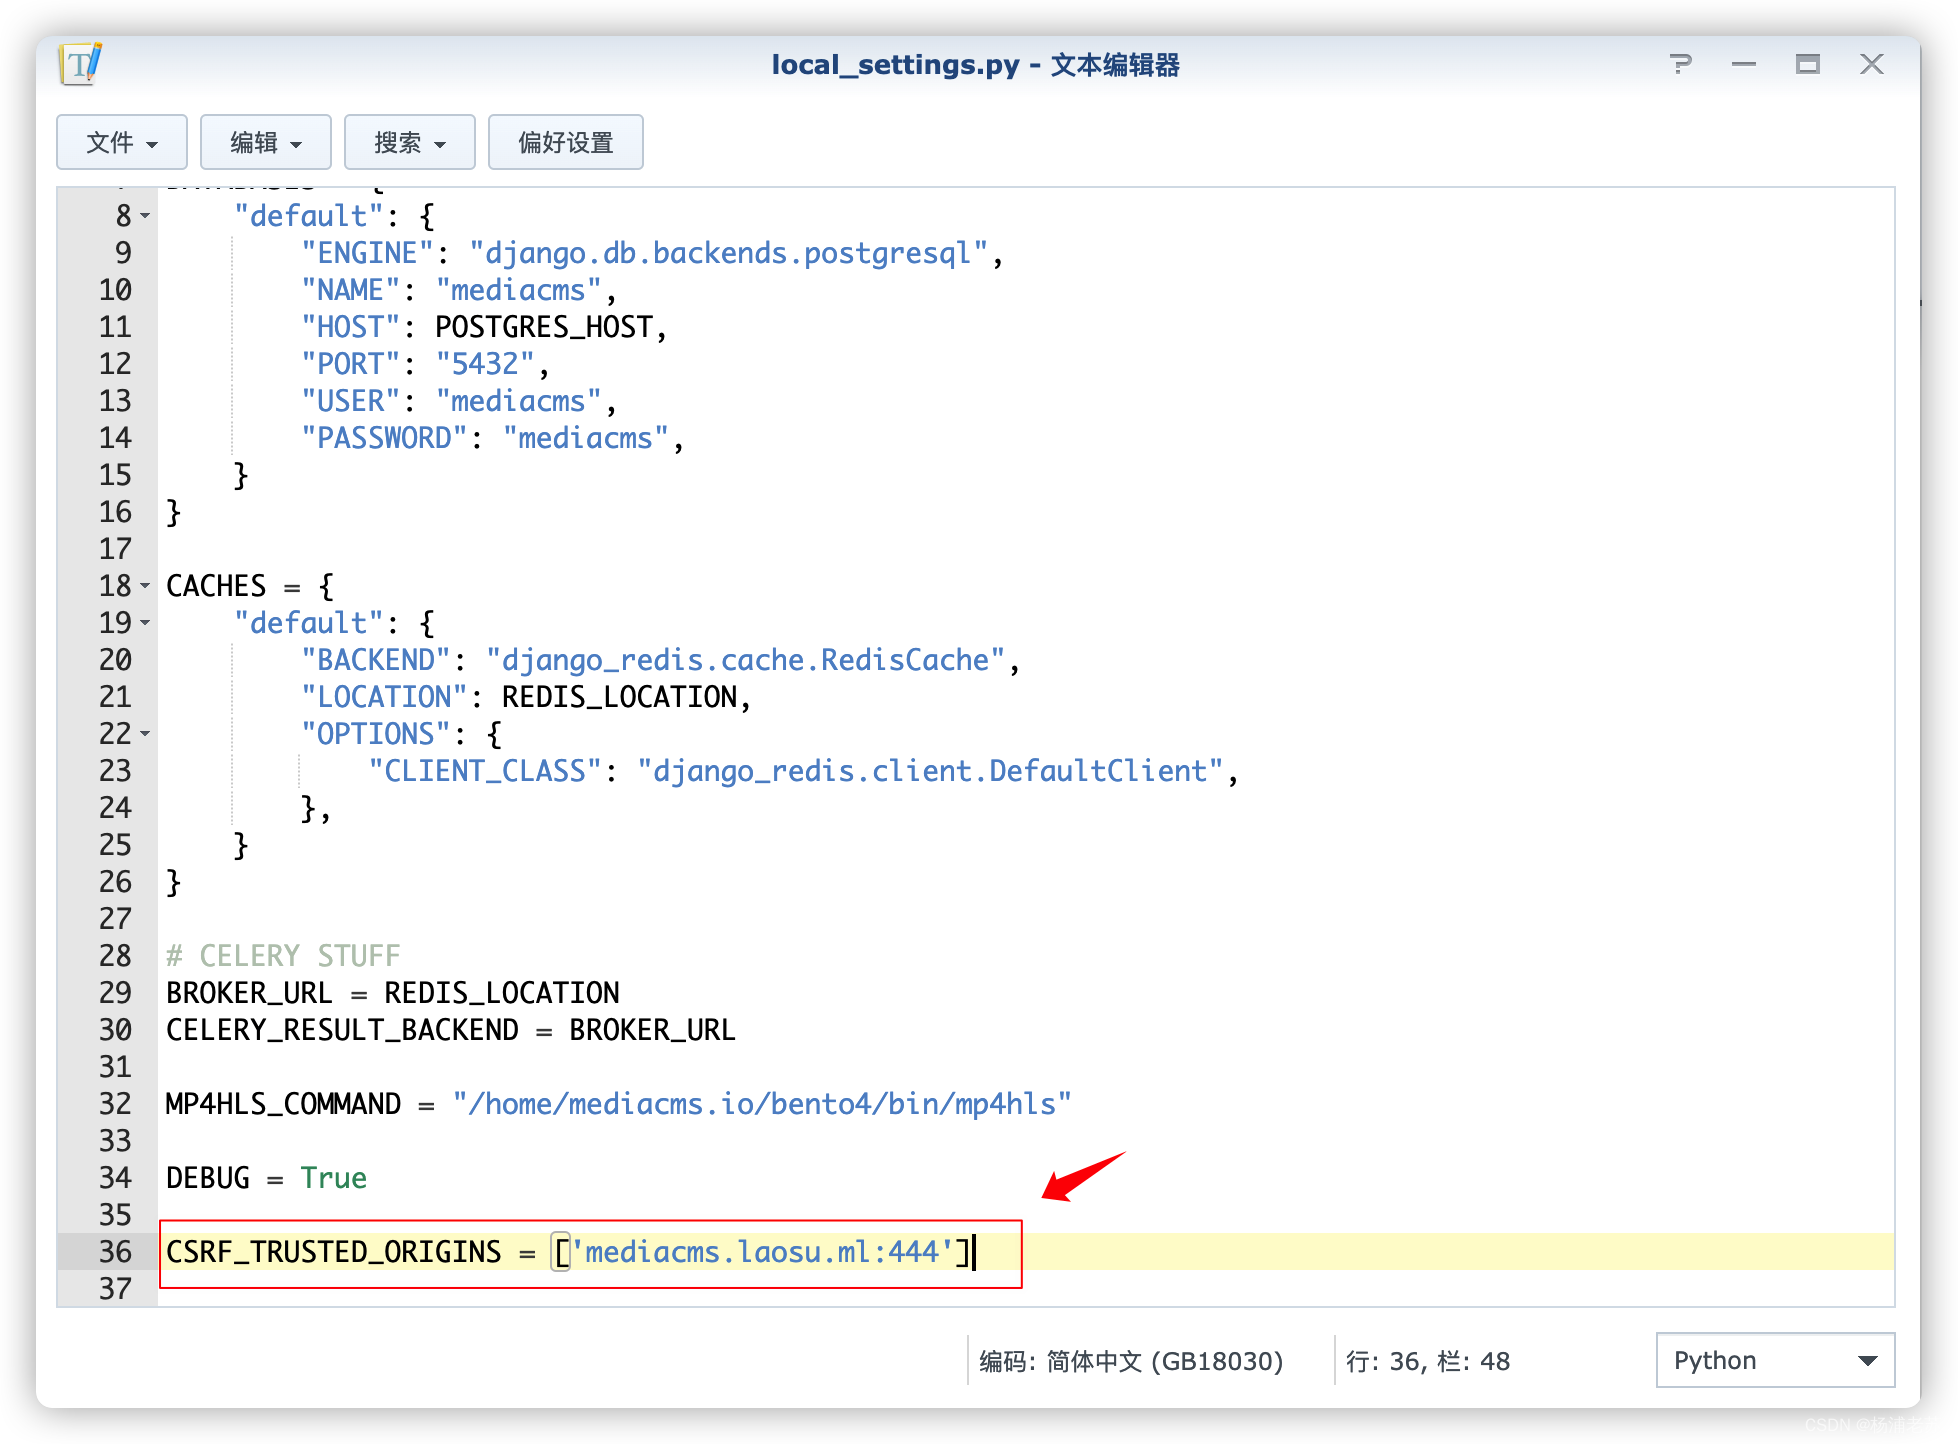The width and height of the screenshot is (1958, 1444).
Task: Click line number 28 in gutter
Action: (x=115, y=956)
